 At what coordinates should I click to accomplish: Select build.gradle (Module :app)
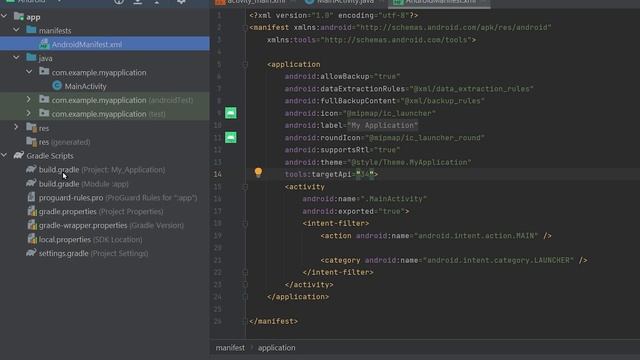pyautogui.click(x=84, y=184)
